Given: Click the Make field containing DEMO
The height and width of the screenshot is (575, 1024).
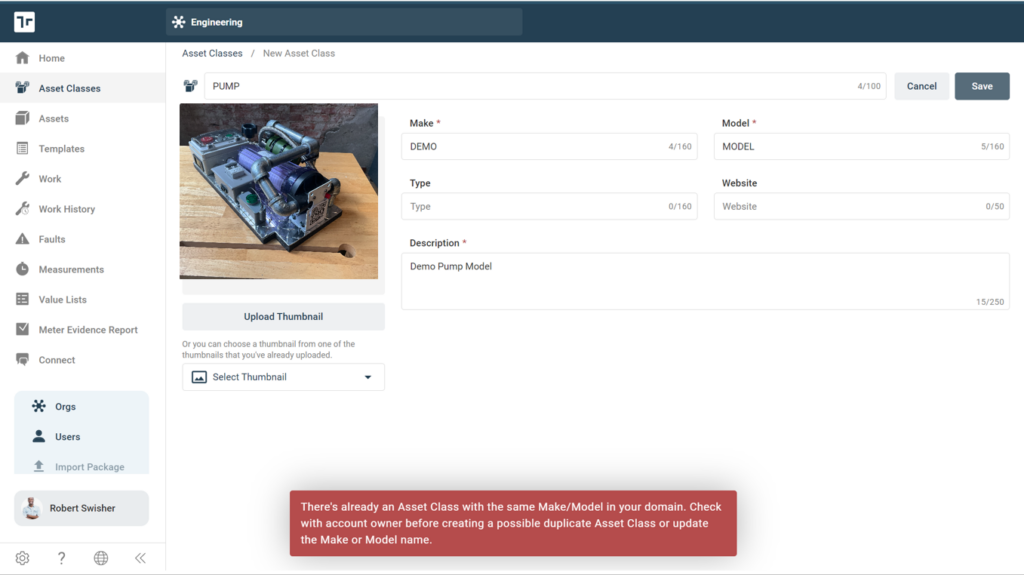Looking at the screenshot, I should (549, 146).
